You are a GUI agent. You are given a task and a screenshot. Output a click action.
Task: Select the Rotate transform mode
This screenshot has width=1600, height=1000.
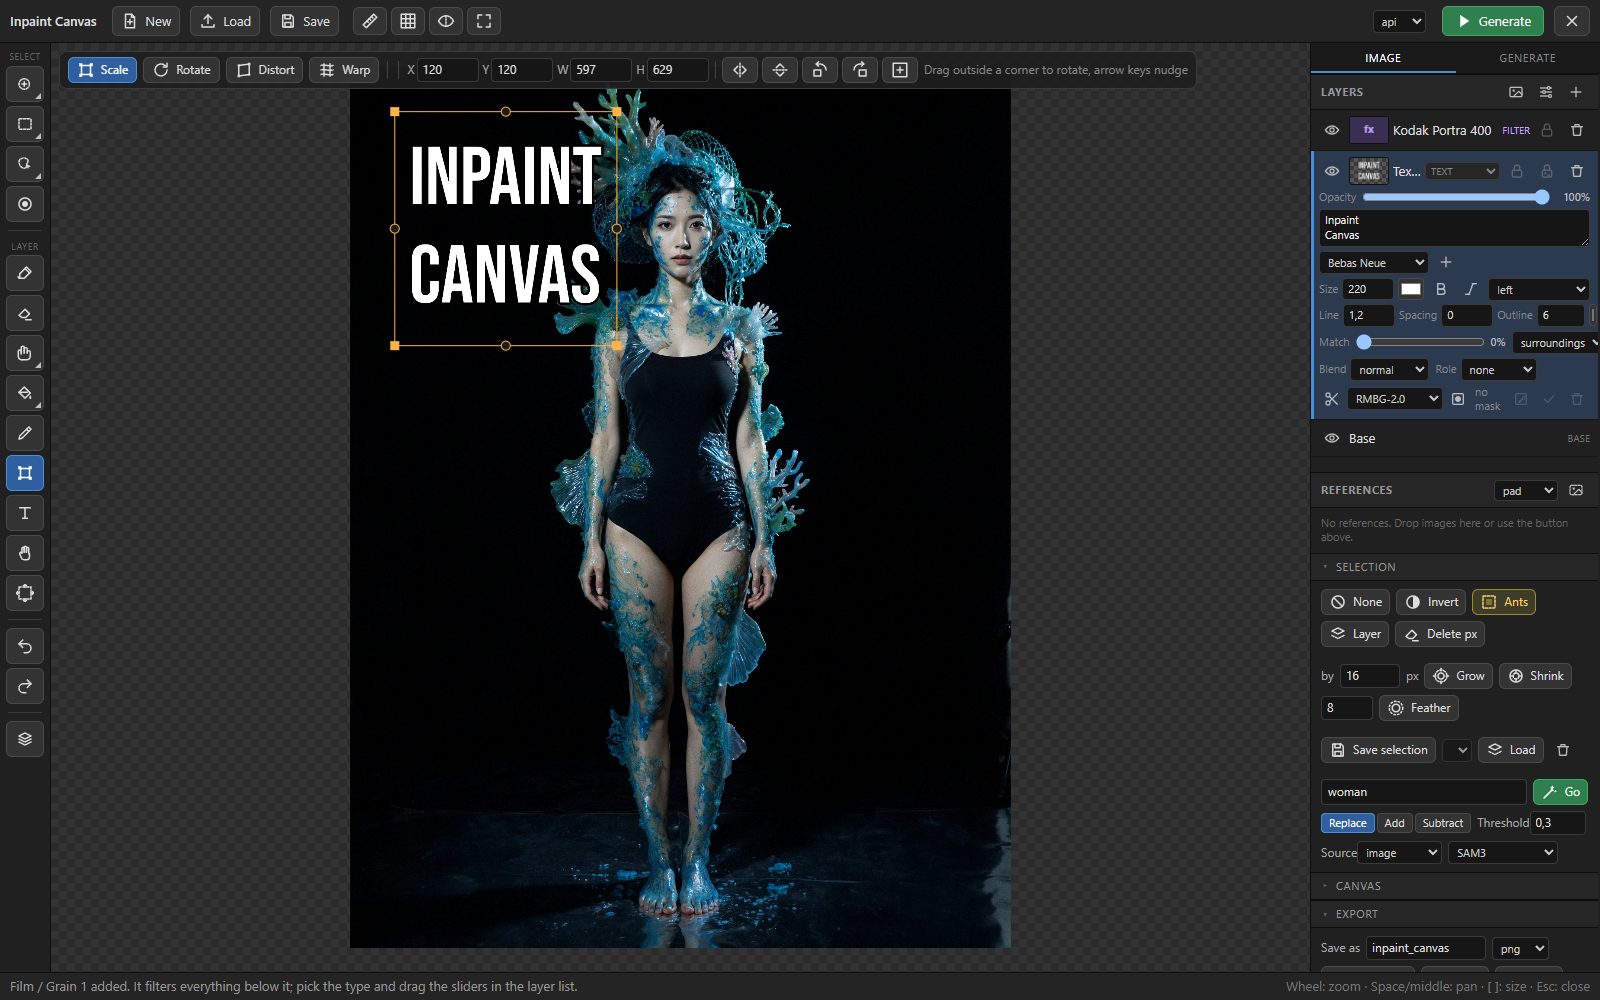click(x=182, y=70)
